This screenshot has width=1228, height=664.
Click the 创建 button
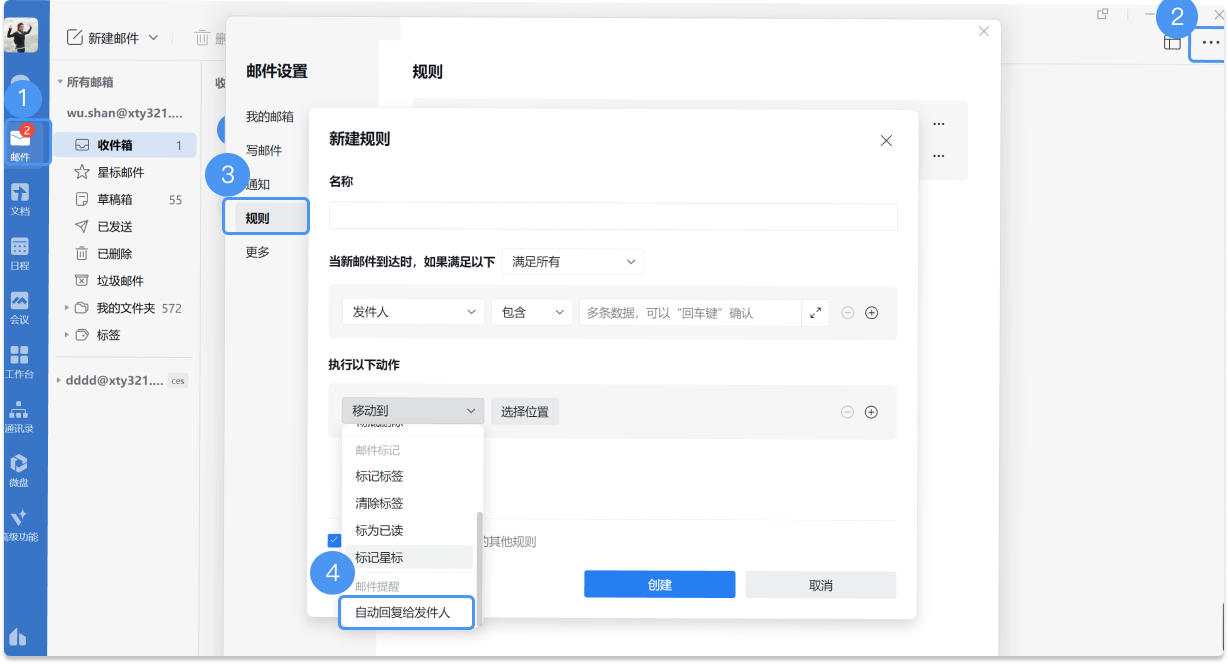click(x=659, y=585)
